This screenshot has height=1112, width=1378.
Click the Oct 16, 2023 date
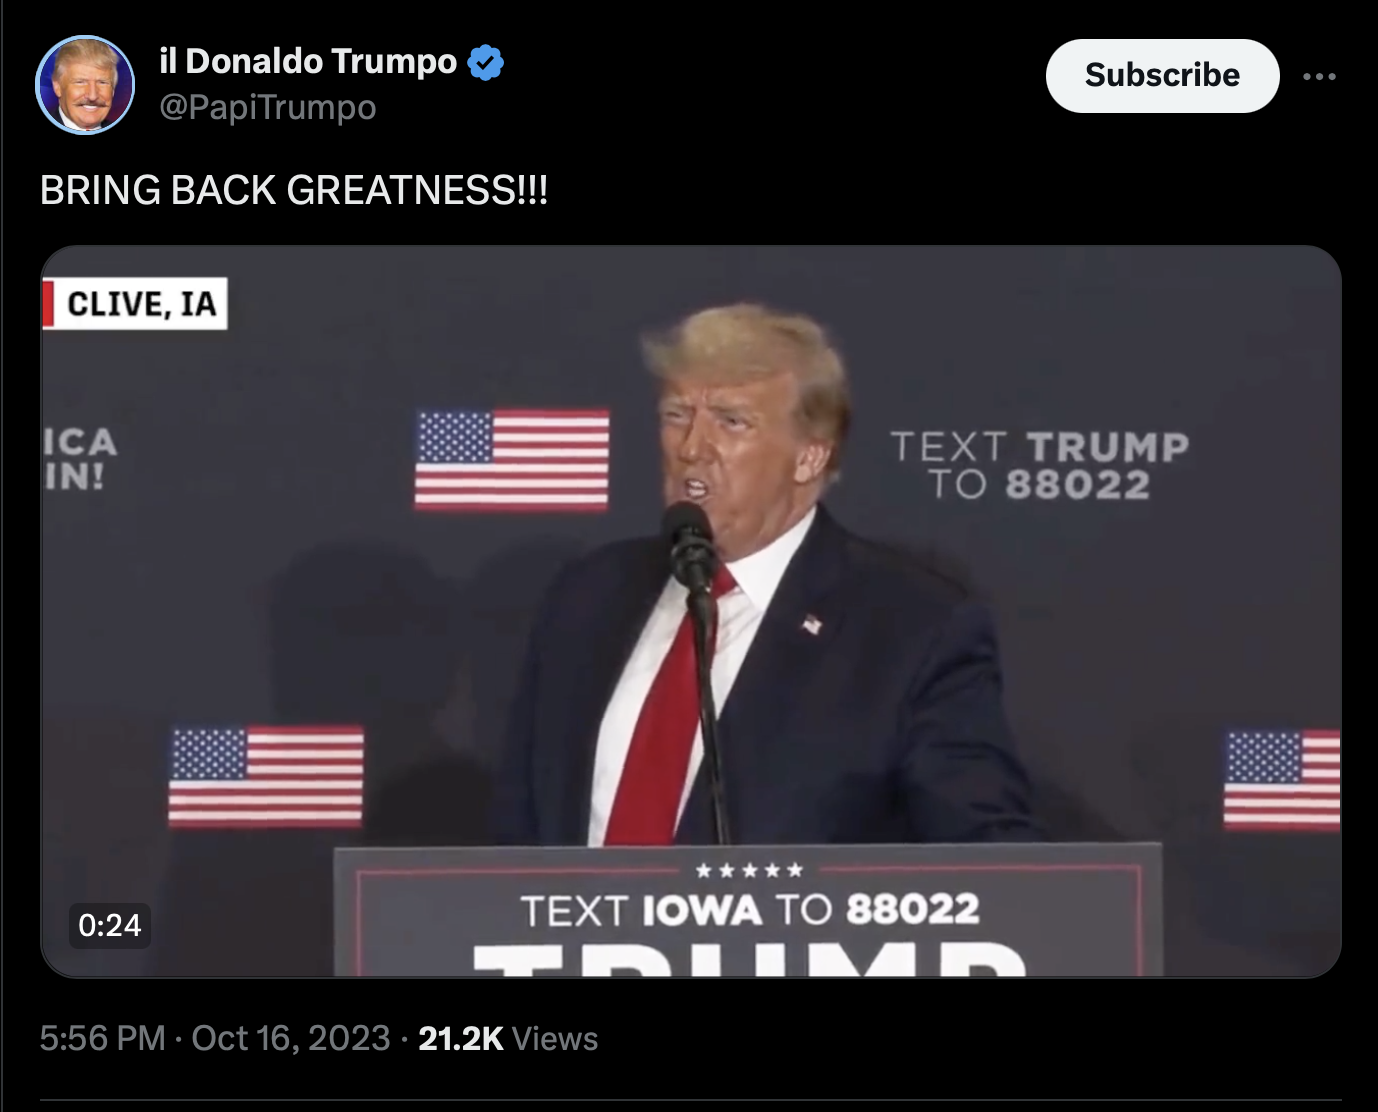(x=290, y=1038)
